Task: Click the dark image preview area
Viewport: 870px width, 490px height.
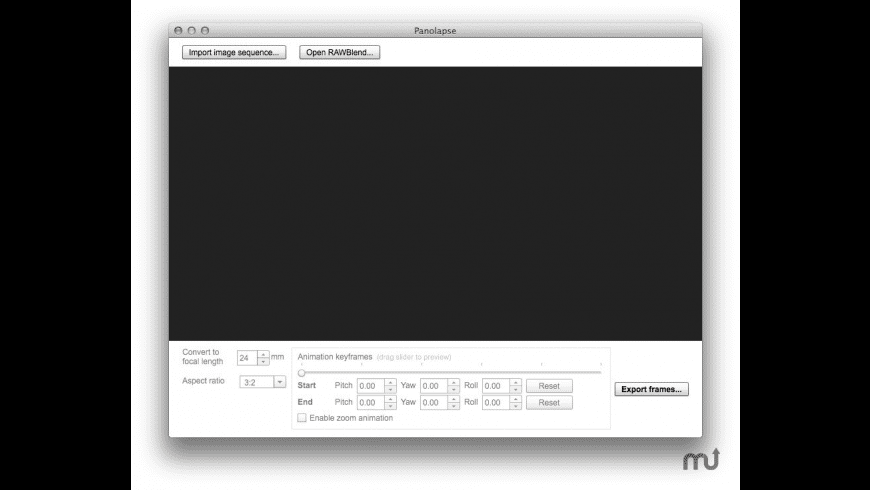Action: pos(435,204)
